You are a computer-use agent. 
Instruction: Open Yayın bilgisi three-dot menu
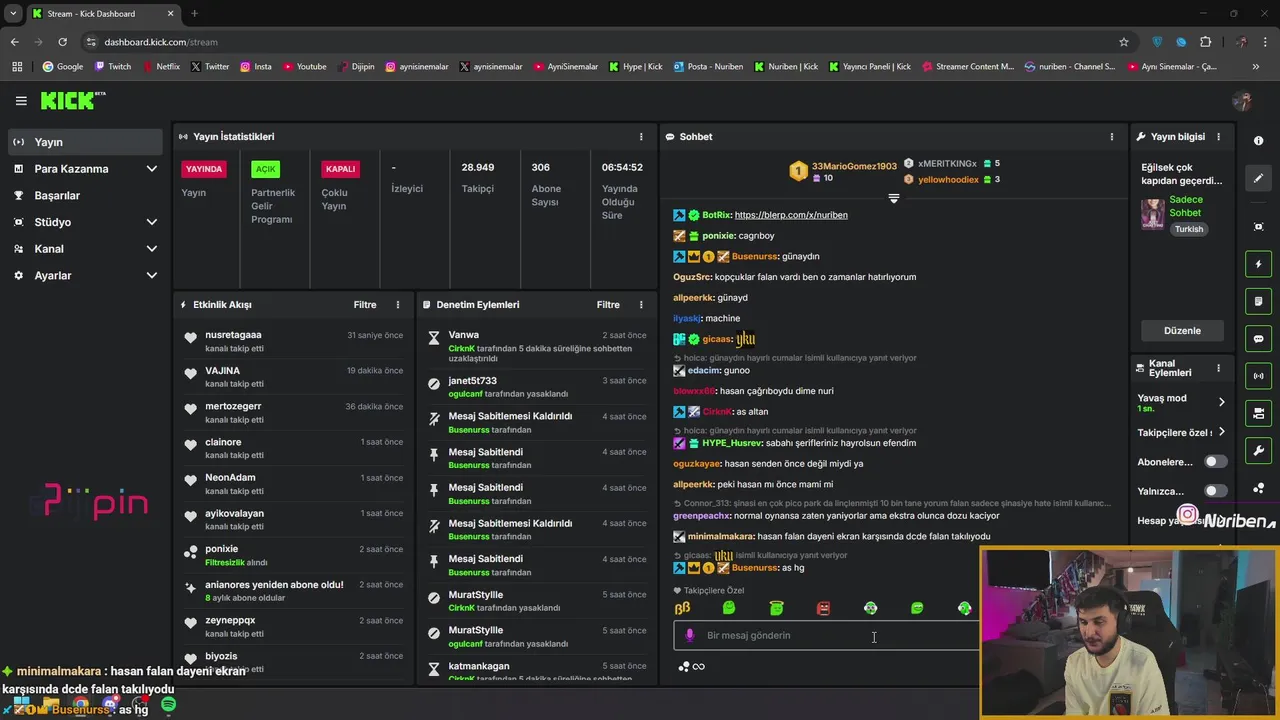[1218, 137]
